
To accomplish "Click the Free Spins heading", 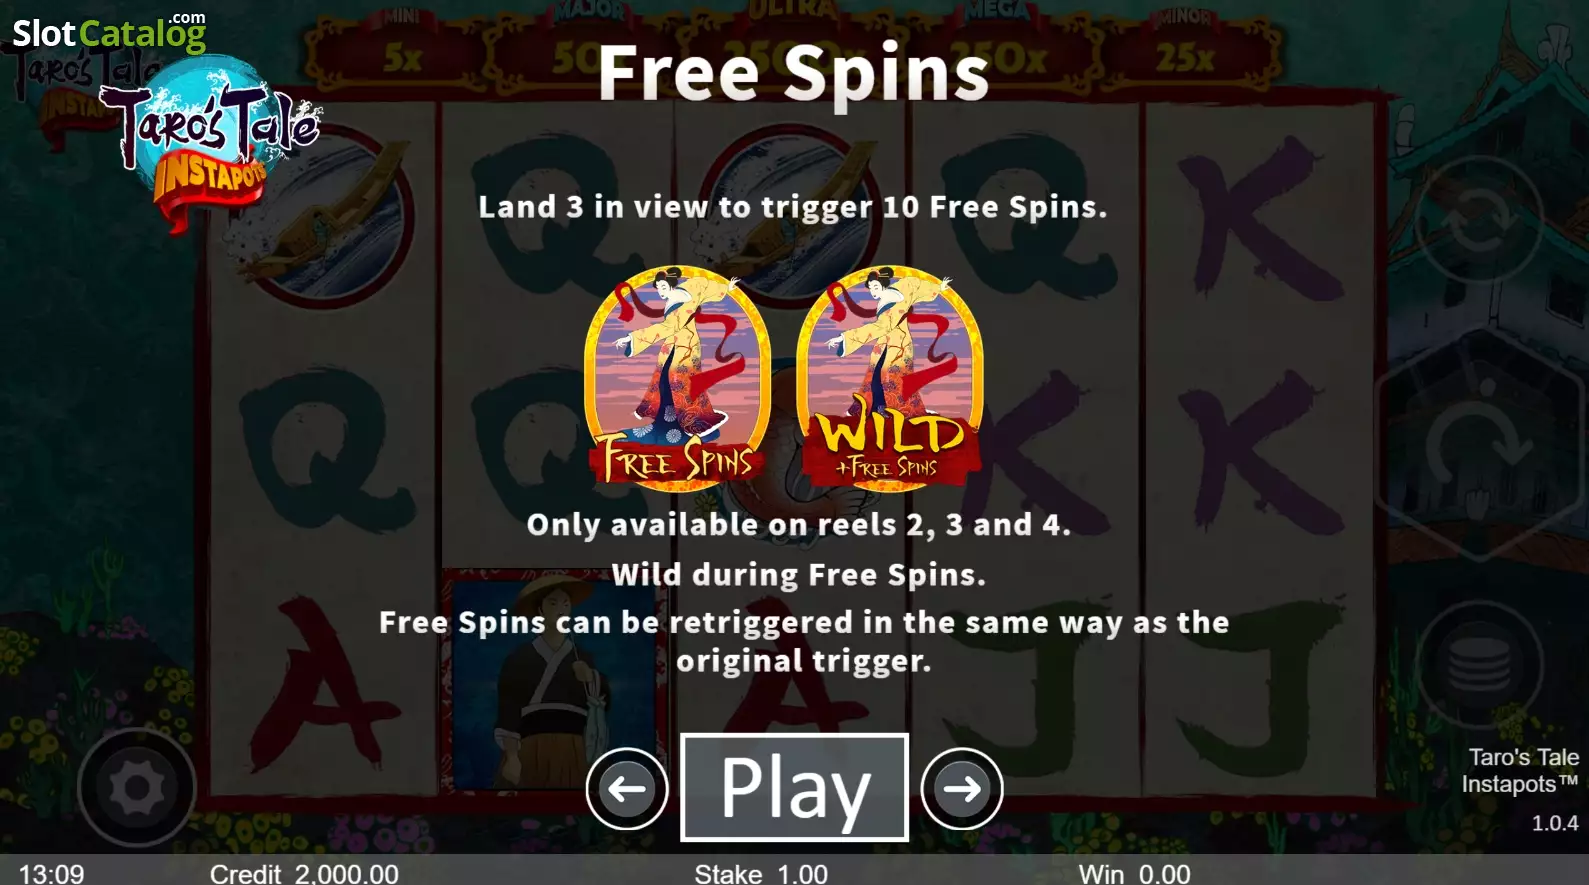I will tap(794, 72).
